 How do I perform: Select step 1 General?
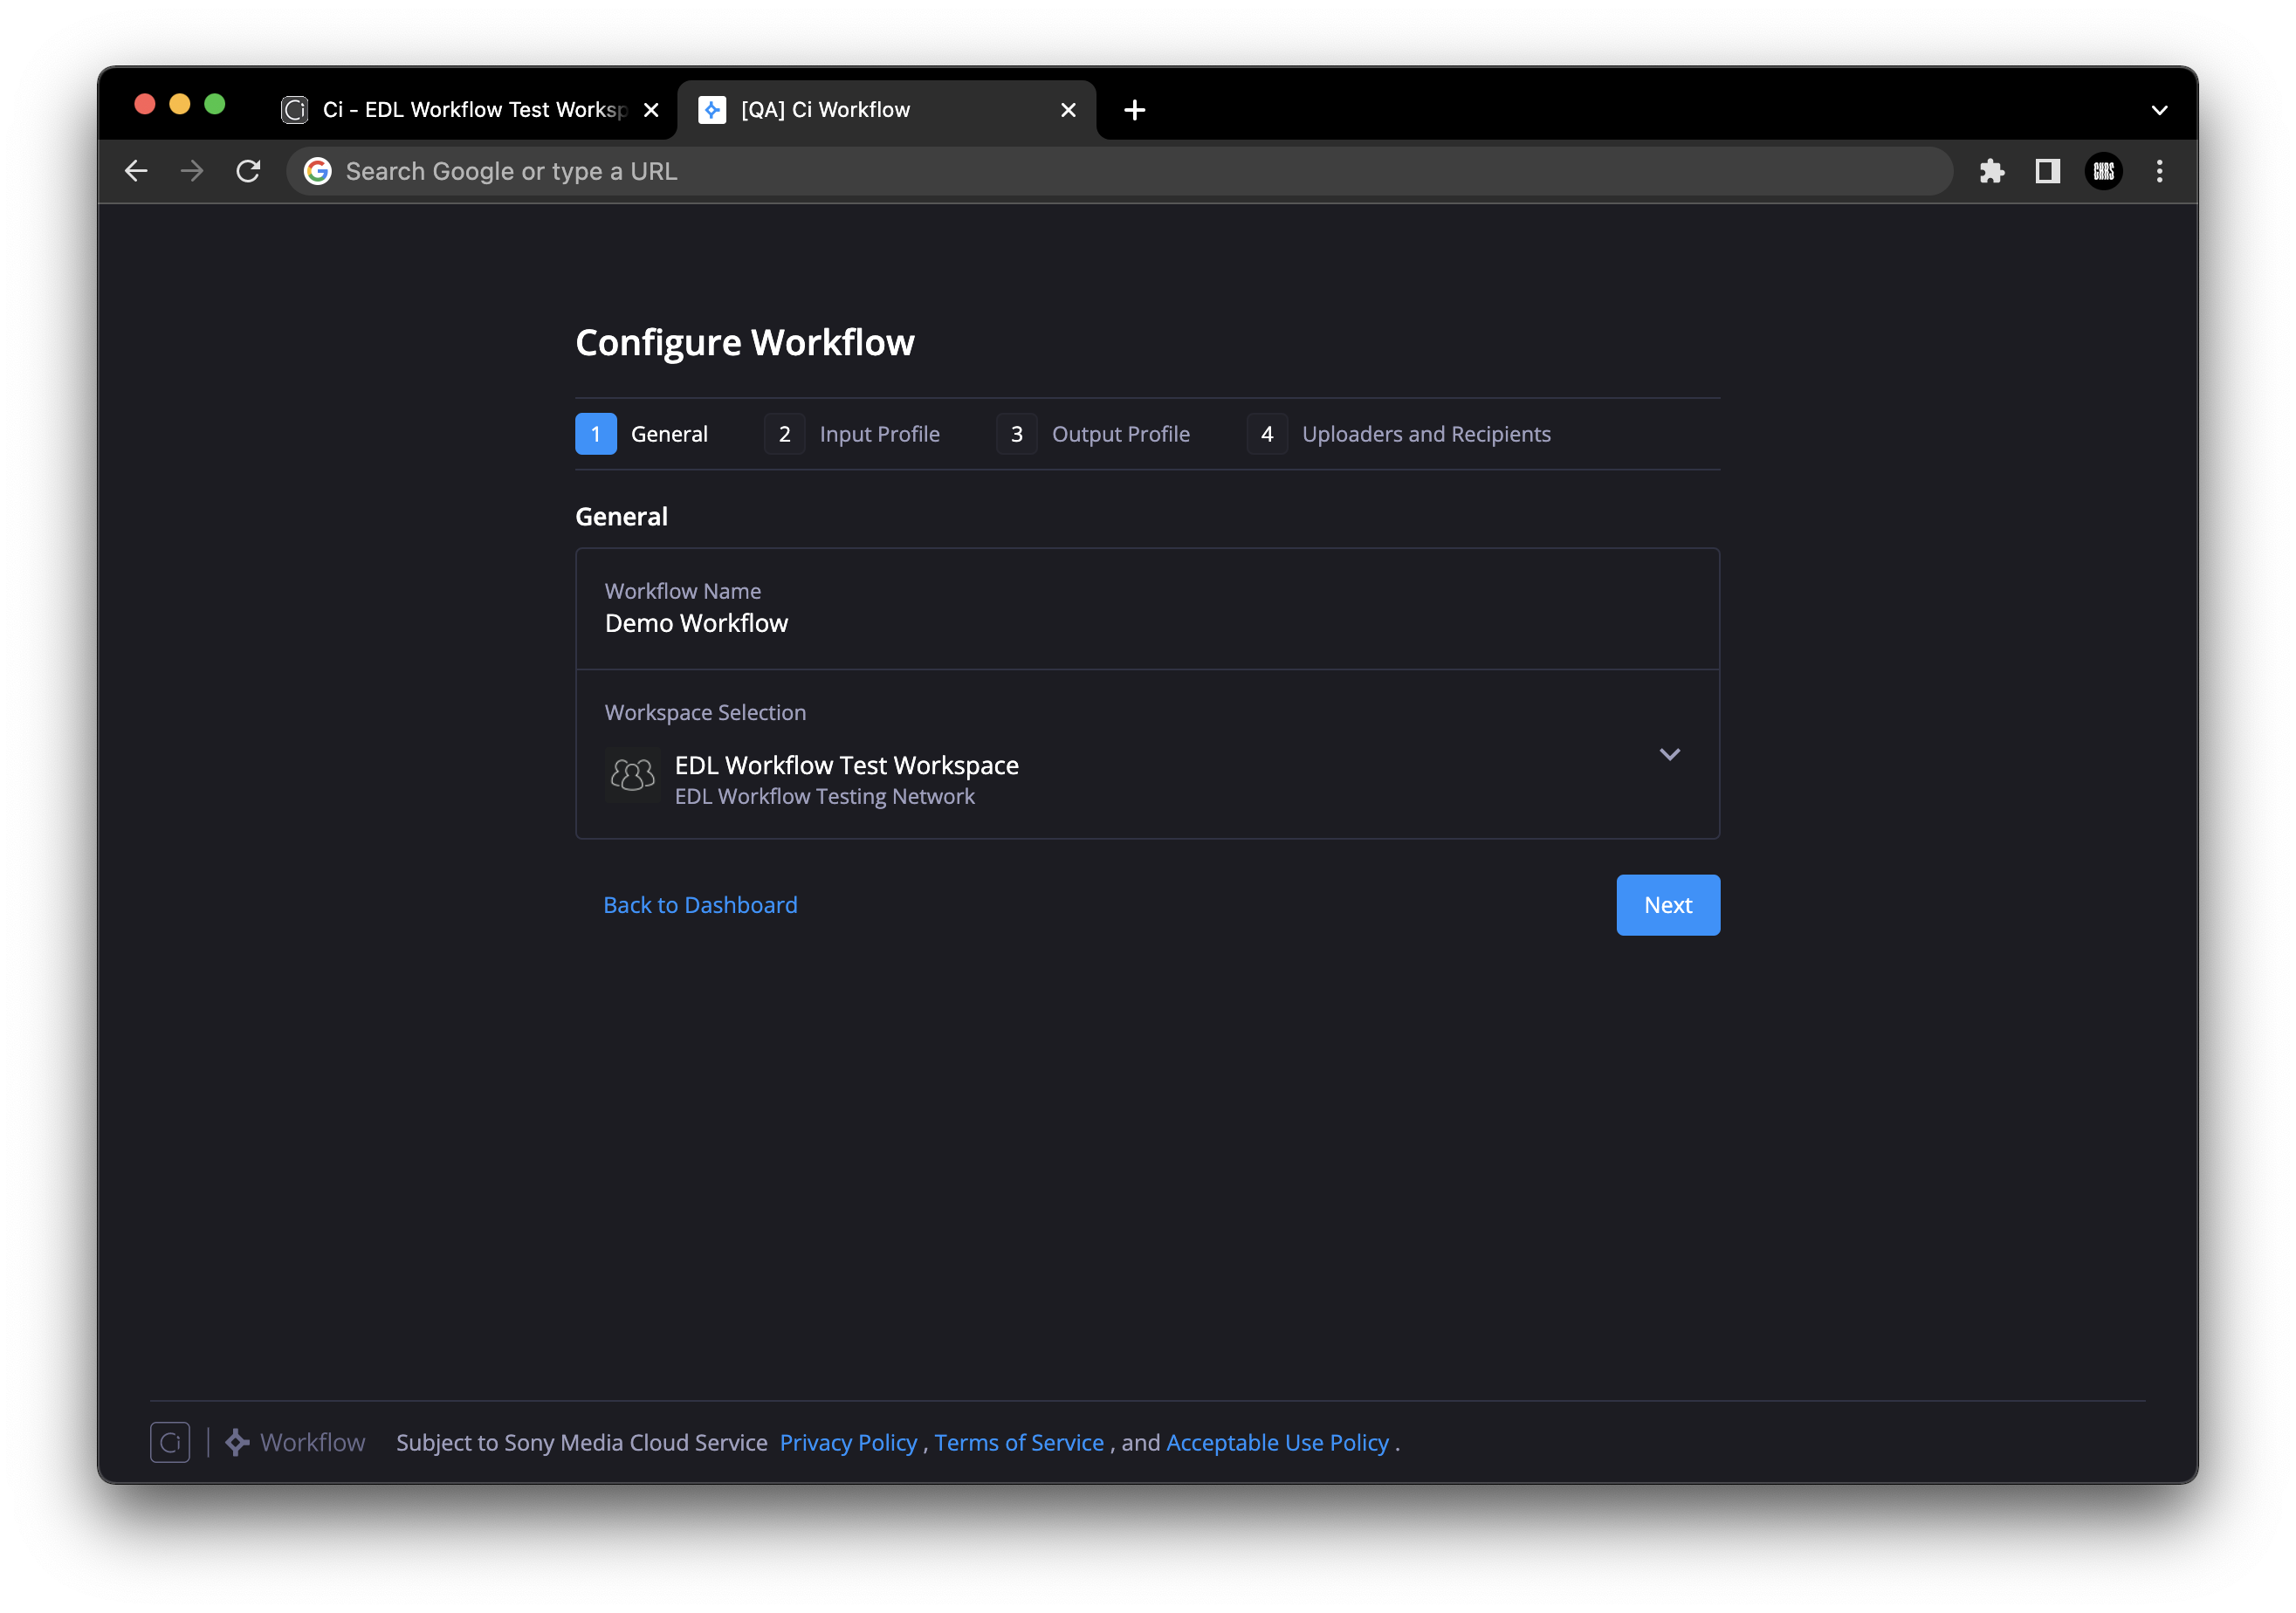(x=641, y=434)
